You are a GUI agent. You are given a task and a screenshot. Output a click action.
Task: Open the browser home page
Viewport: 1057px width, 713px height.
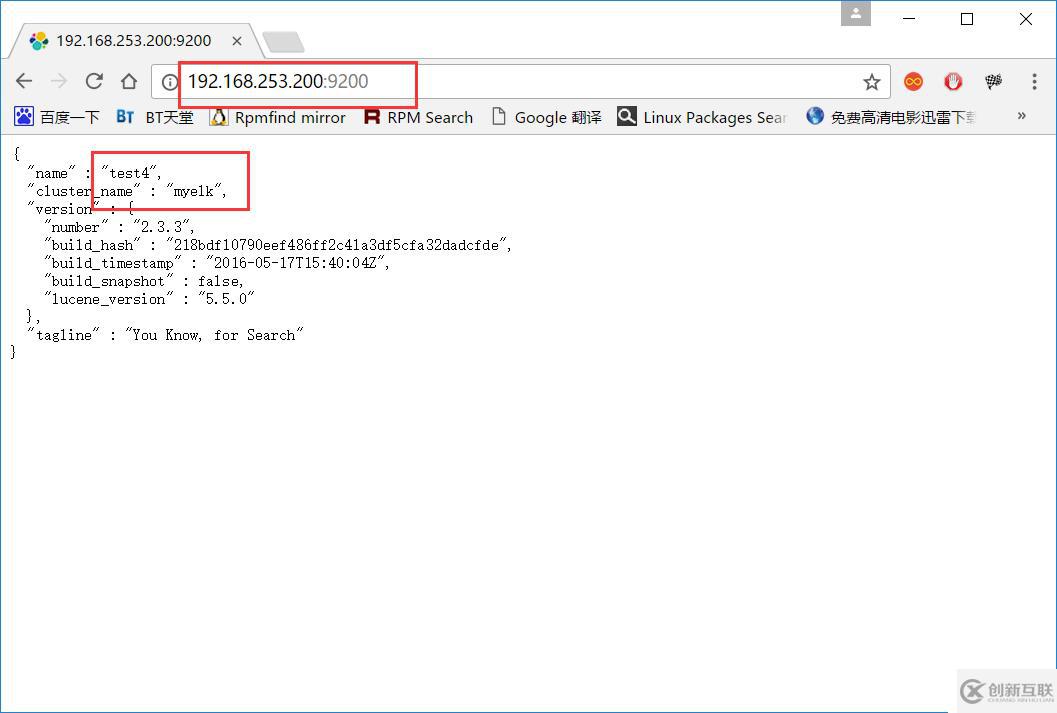pyautogui.click(x=129, y=82)
